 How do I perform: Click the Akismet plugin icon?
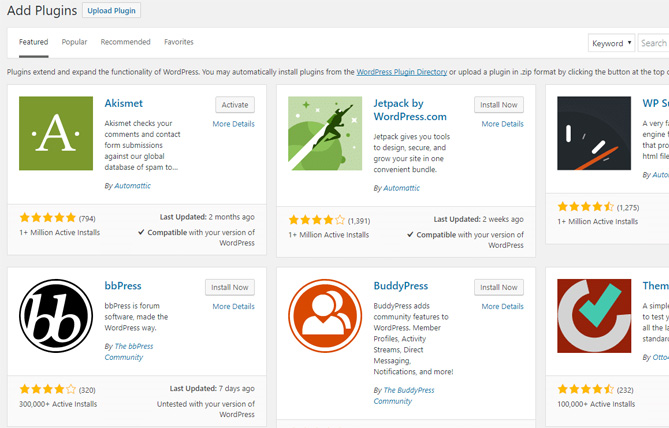(56, 134)
